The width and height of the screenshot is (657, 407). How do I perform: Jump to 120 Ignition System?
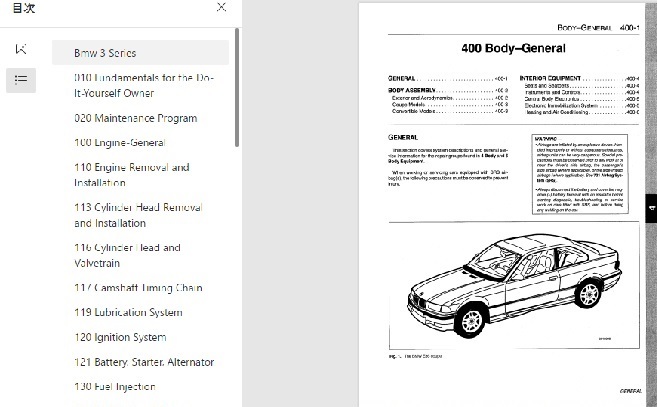point(120,337)
